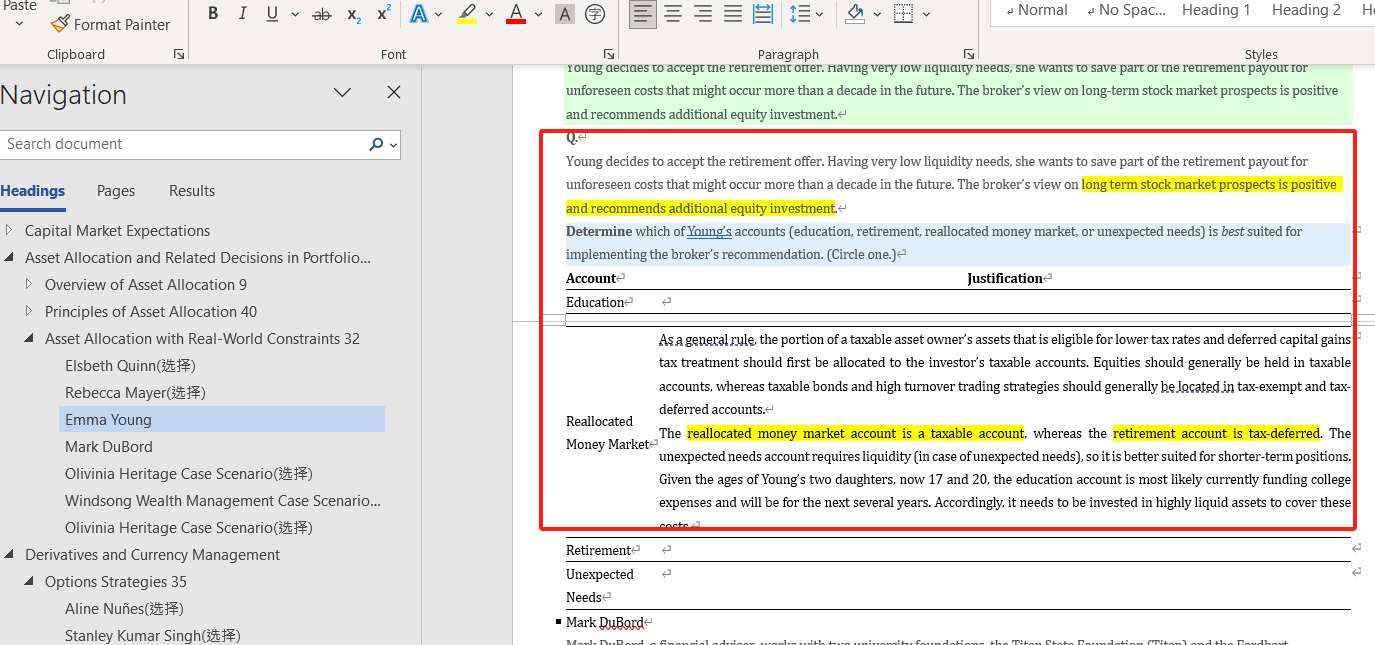The image size is (1375, 645).
Task: Justify the paragraph text
Action: [733, 14]
